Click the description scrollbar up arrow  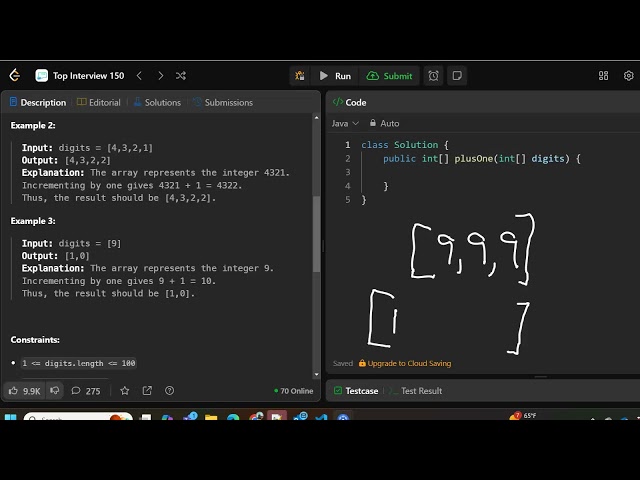click(x=316, y=118)
